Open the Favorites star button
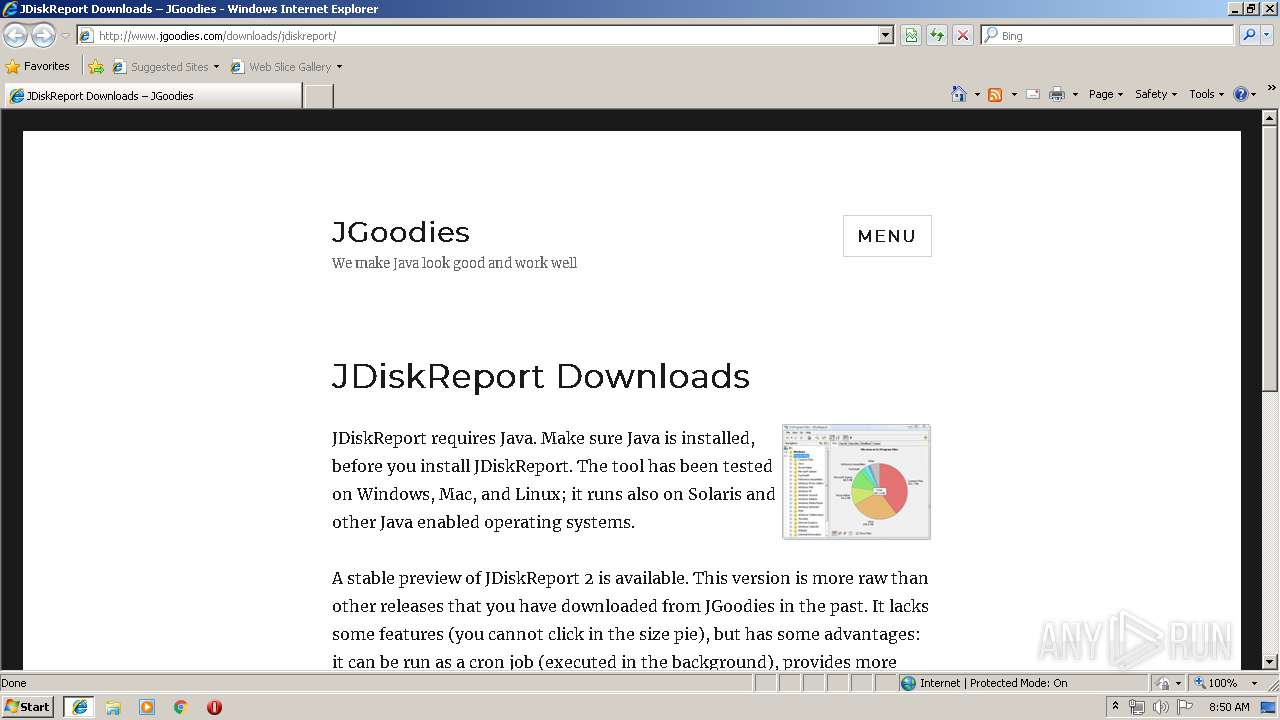This screenshot has height=720, width=1280. pyautogui.click(x=38, y=66)
